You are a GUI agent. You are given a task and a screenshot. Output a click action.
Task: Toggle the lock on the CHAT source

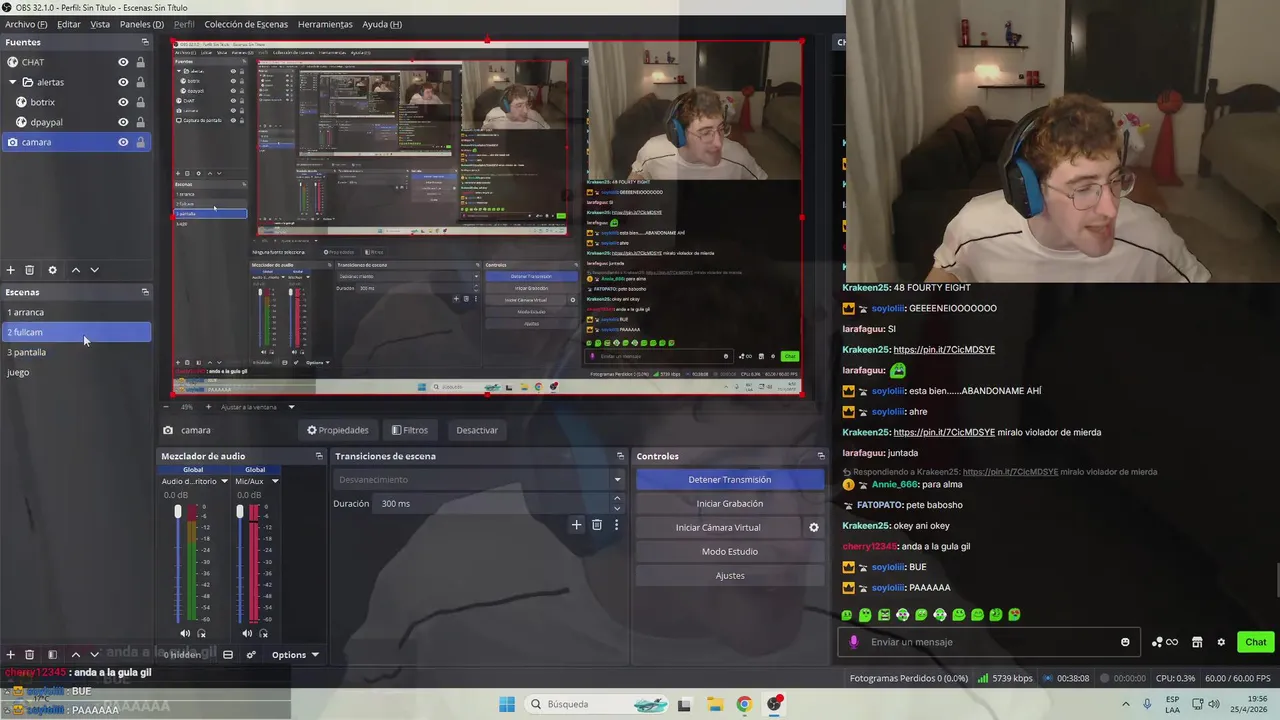click(x=140, y=62)
